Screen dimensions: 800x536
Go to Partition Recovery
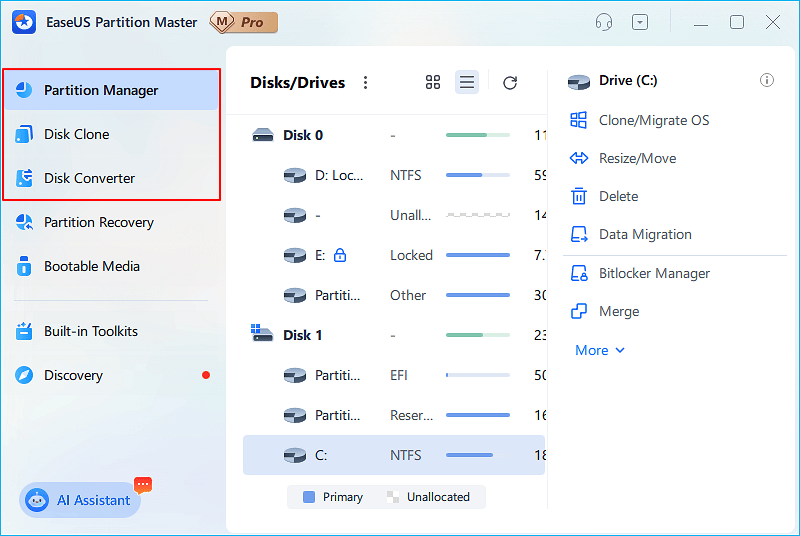(111, 222)
